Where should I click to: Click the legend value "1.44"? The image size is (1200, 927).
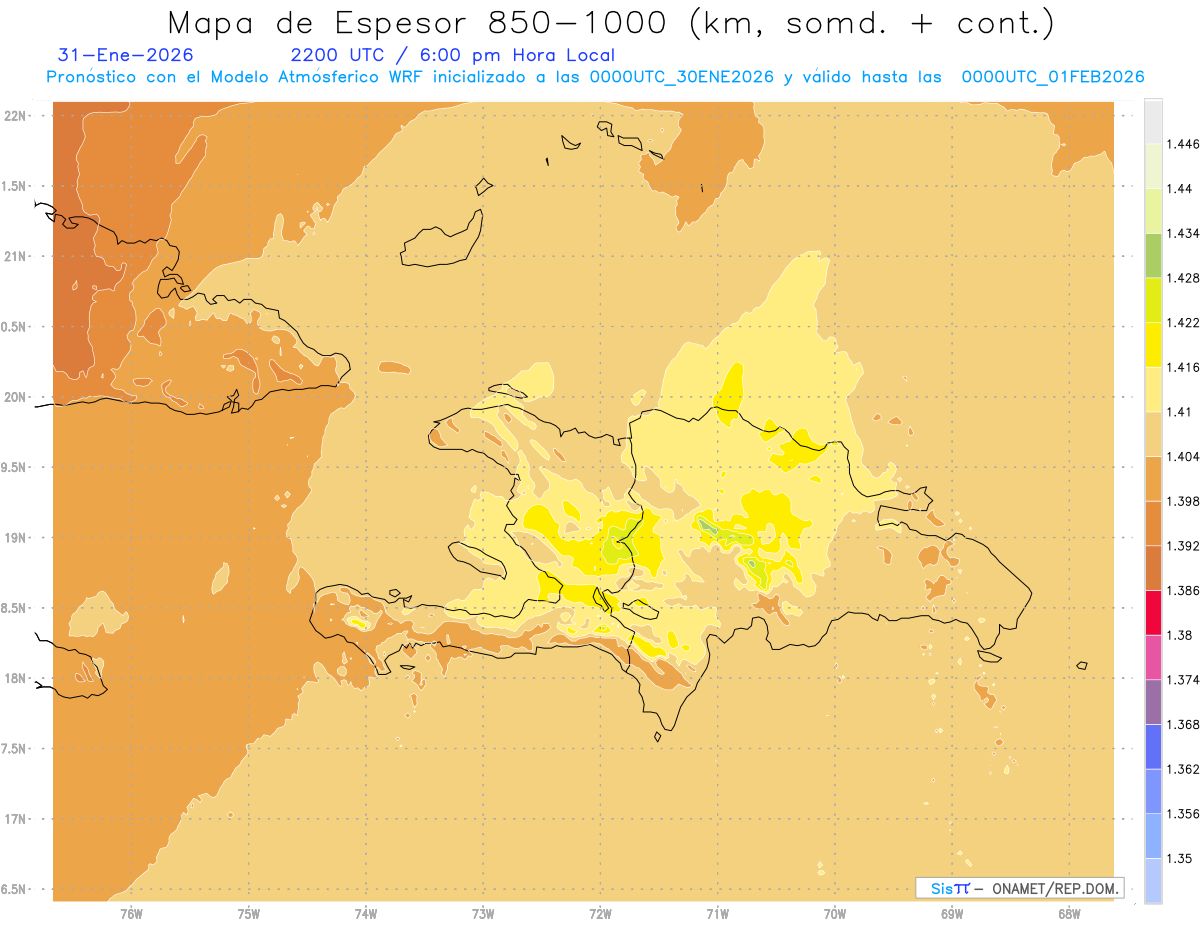click(1179, 189)
